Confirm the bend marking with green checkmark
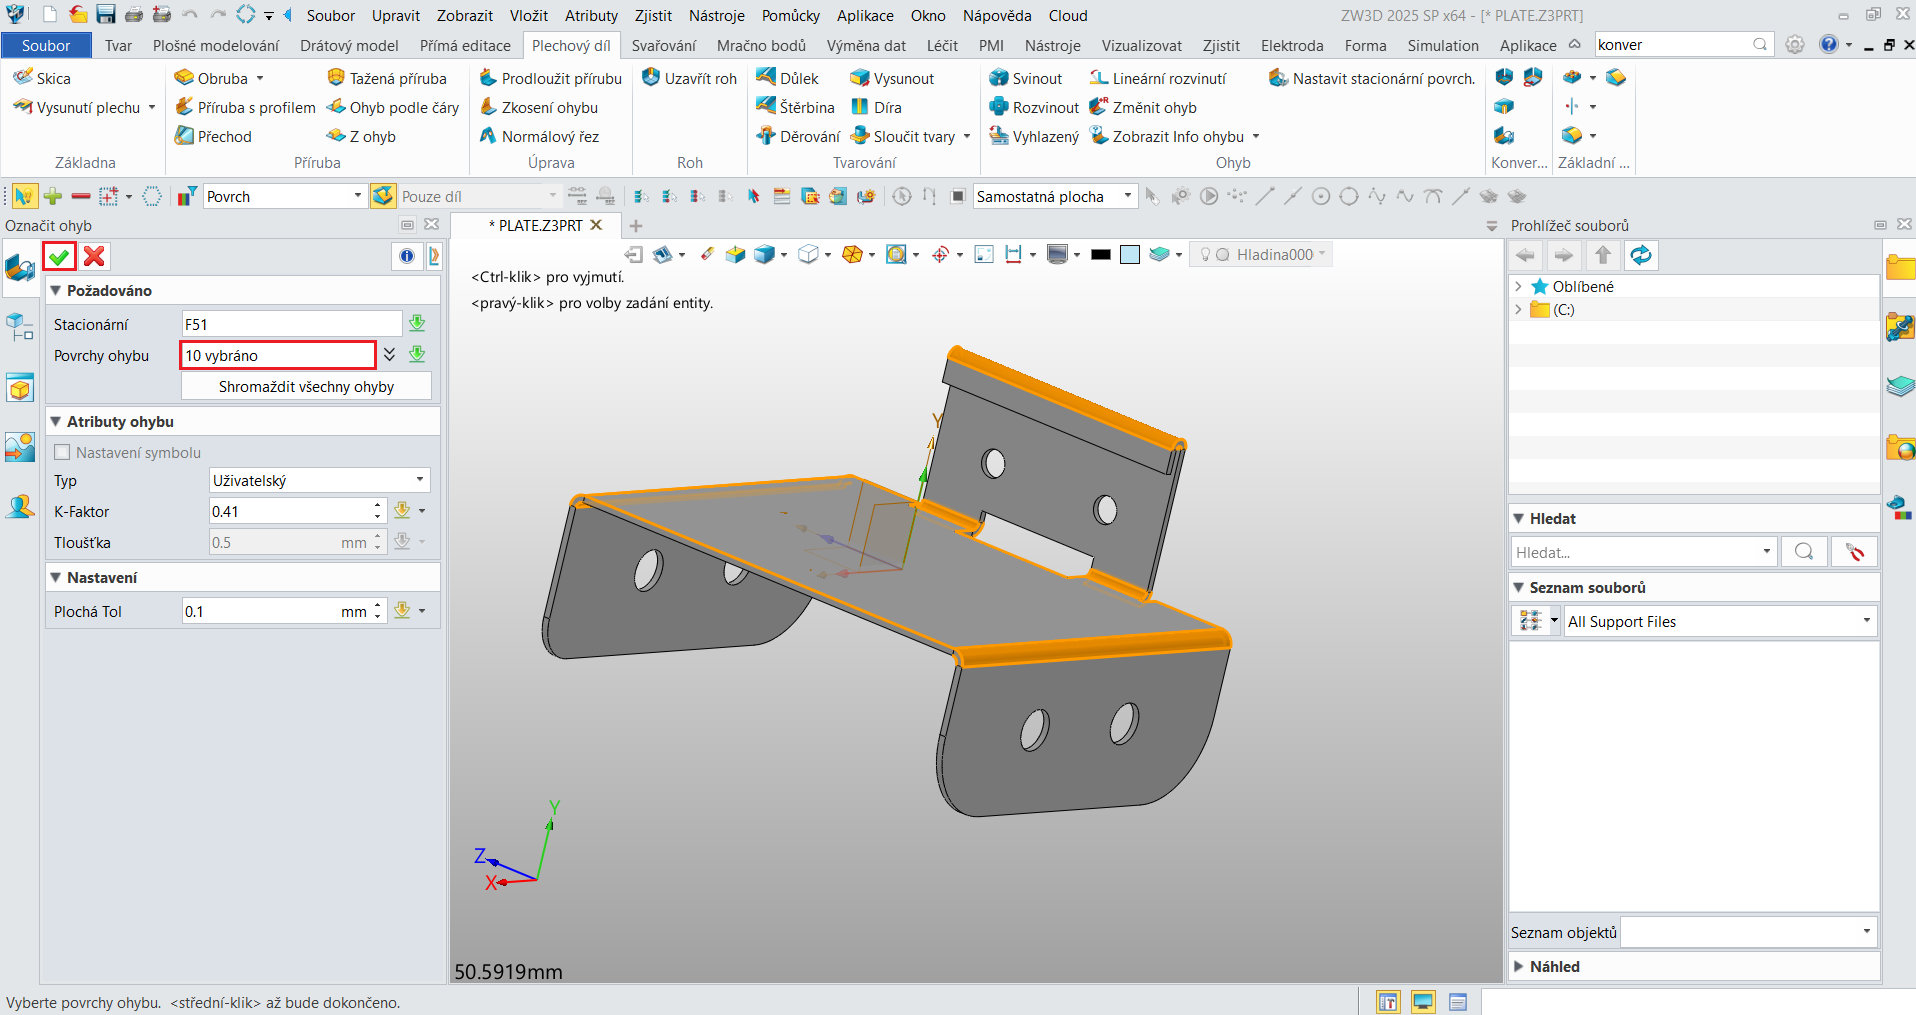This screenshot has height=1015, width=1916. 59,257
